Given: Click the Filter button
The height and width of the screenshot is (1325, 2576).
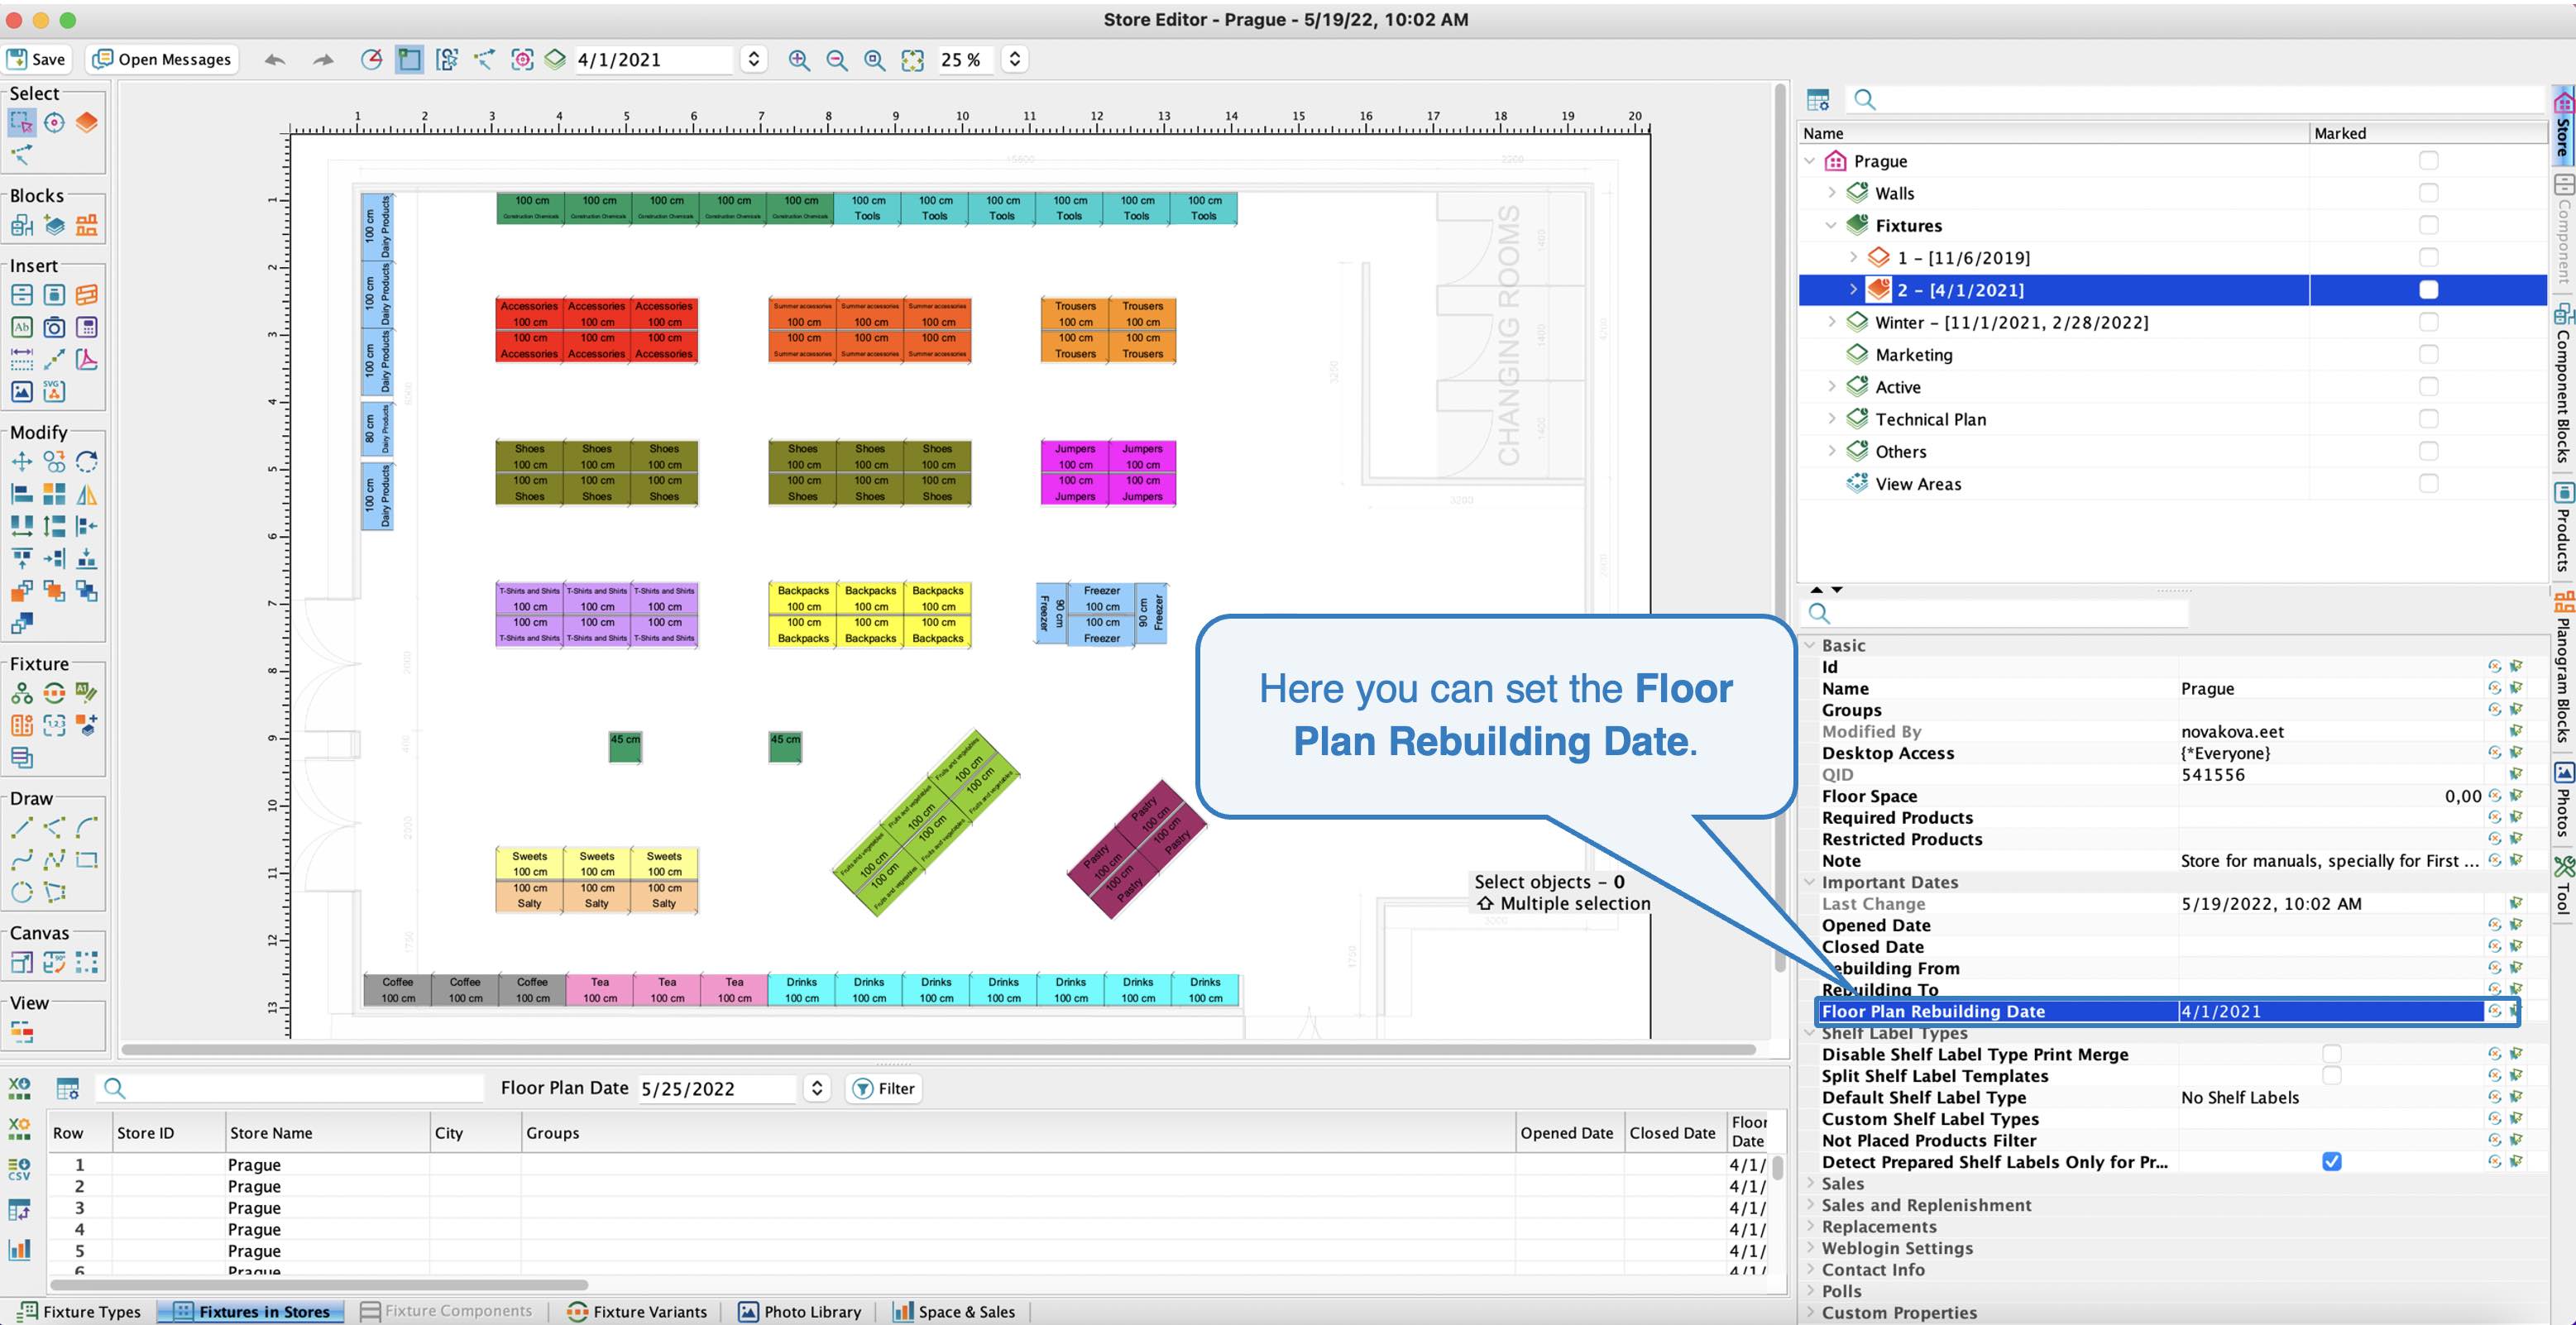Looking at the screenshot, I should (884, 1088).
